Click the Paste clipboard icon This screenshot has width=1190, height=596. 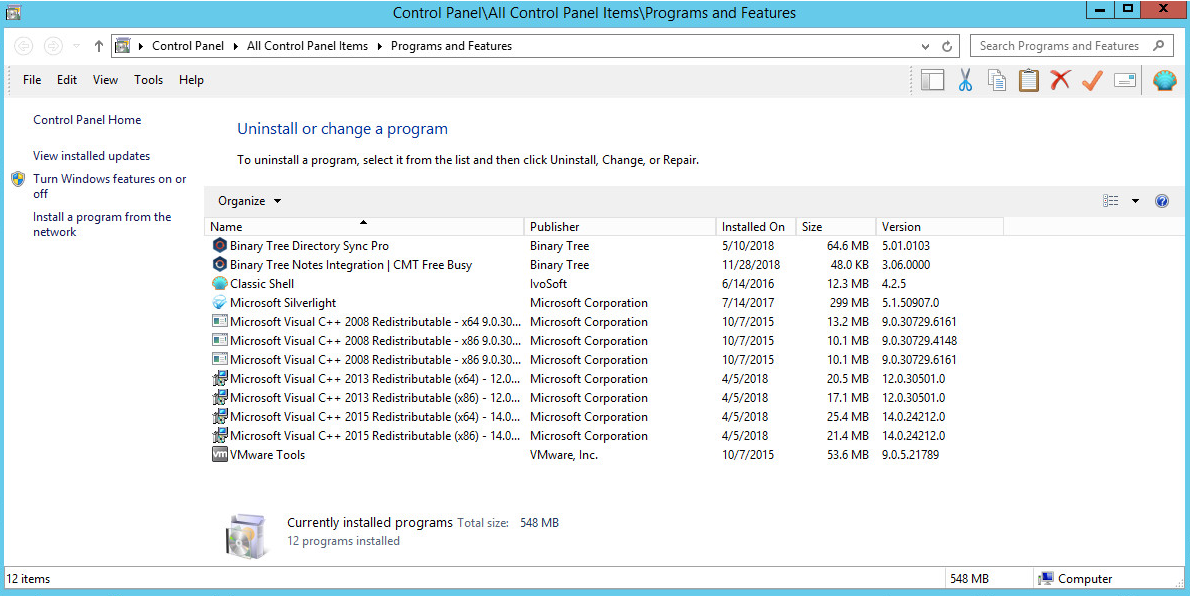click(x=1029, y=81)
